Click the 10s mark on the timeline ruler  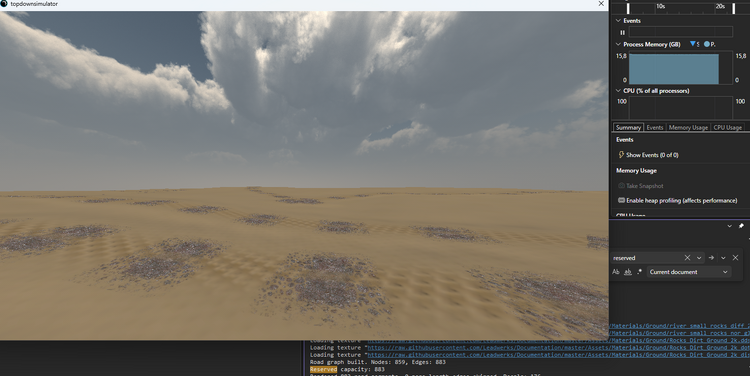[x=660, y=6]
